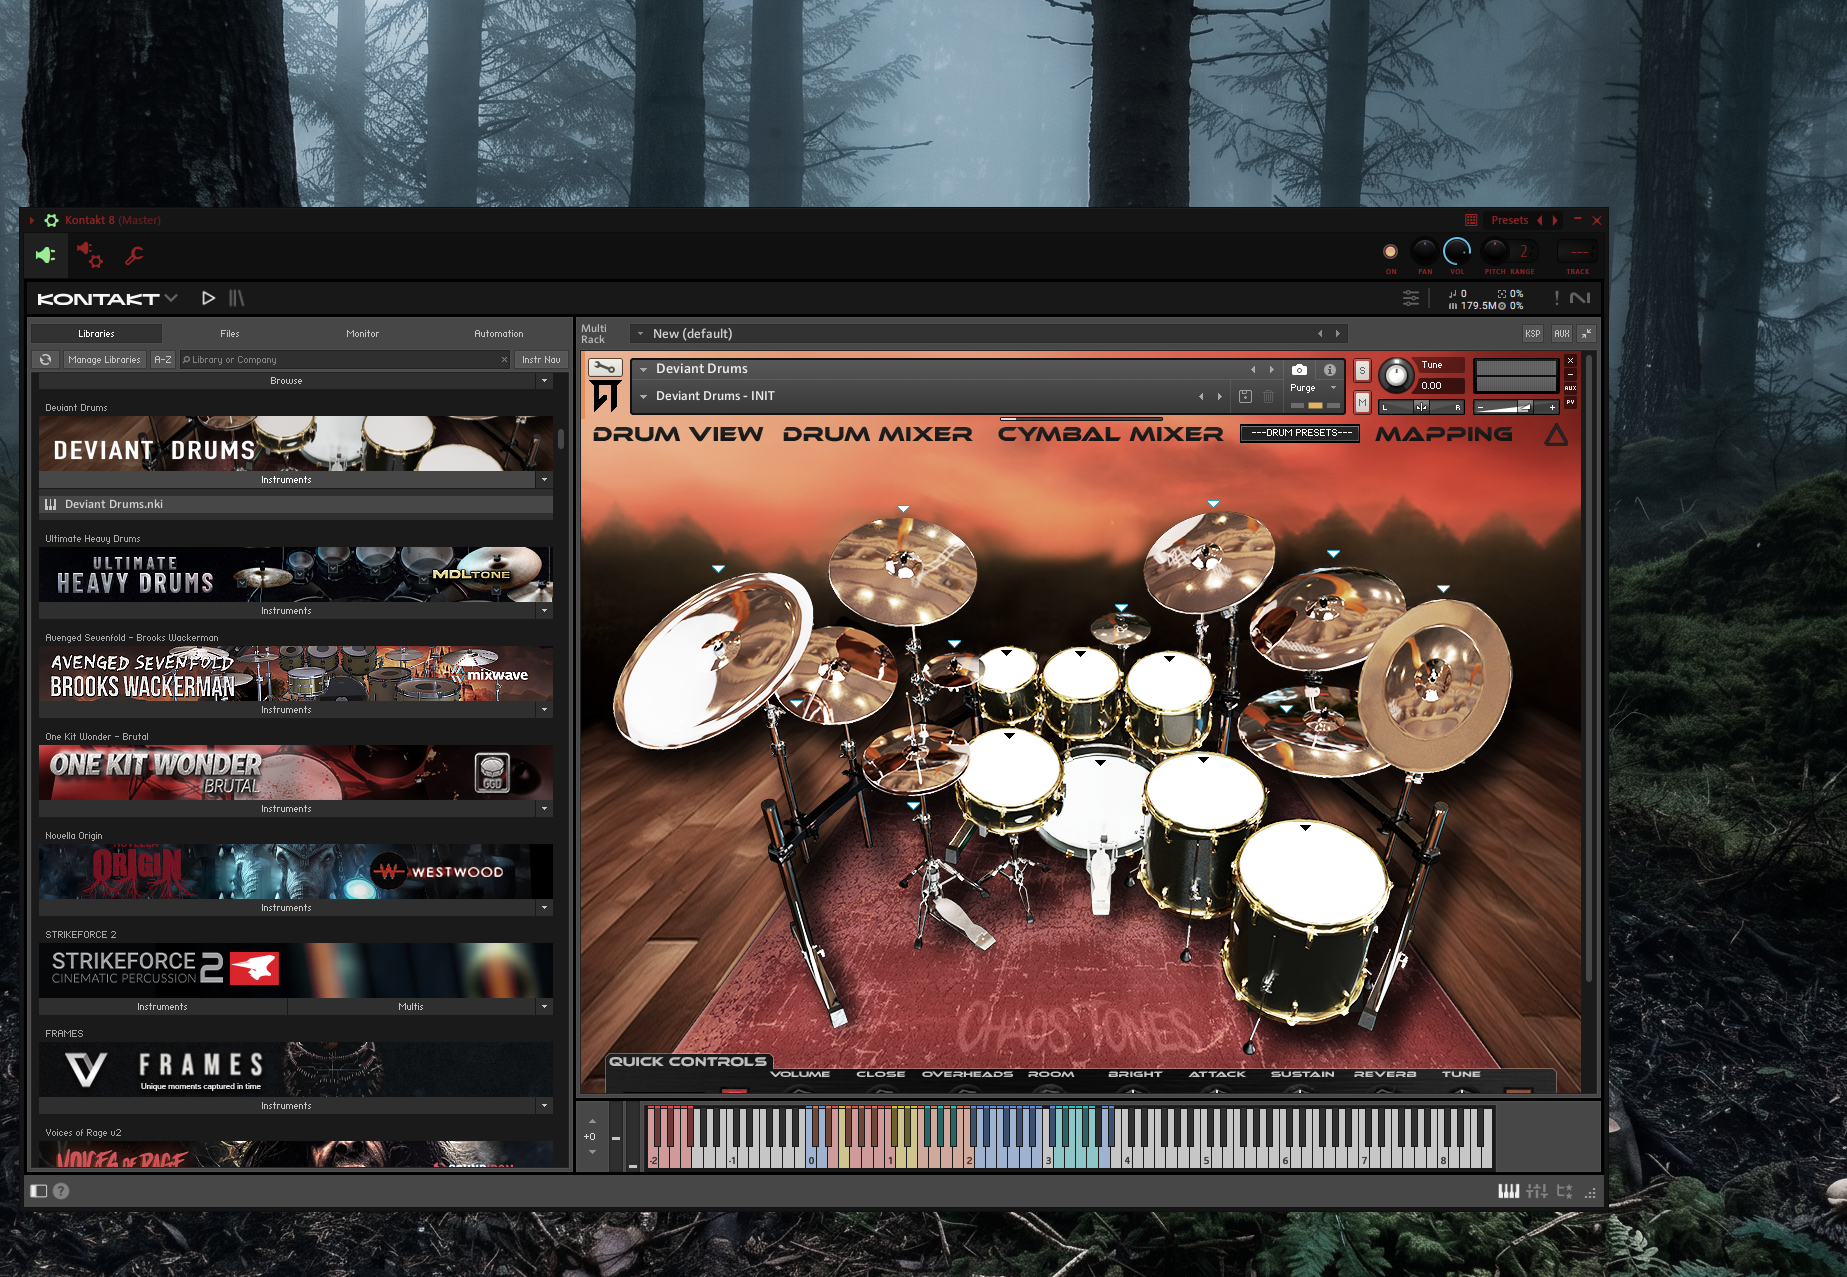Switch to the Monitor tab
1847x1277 pixels.
[363, 334]
